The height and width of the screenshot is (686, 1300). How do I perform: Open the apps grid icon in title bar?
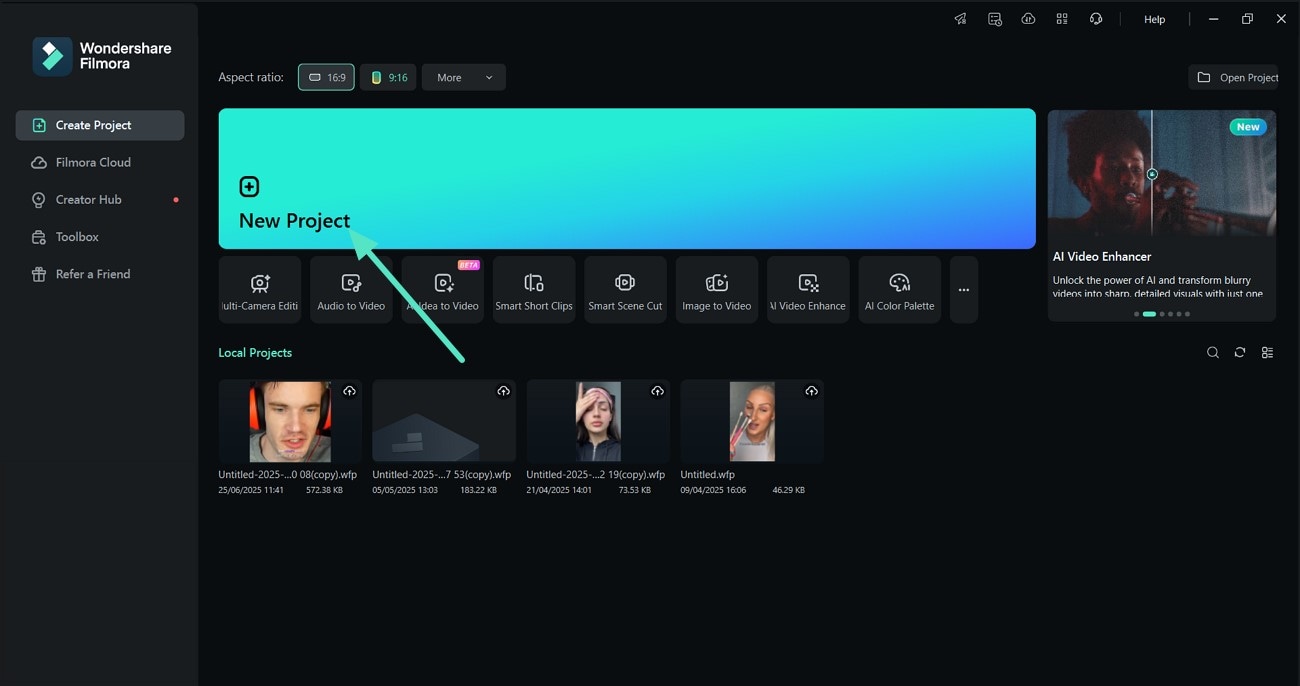[x=1062, y=19]
